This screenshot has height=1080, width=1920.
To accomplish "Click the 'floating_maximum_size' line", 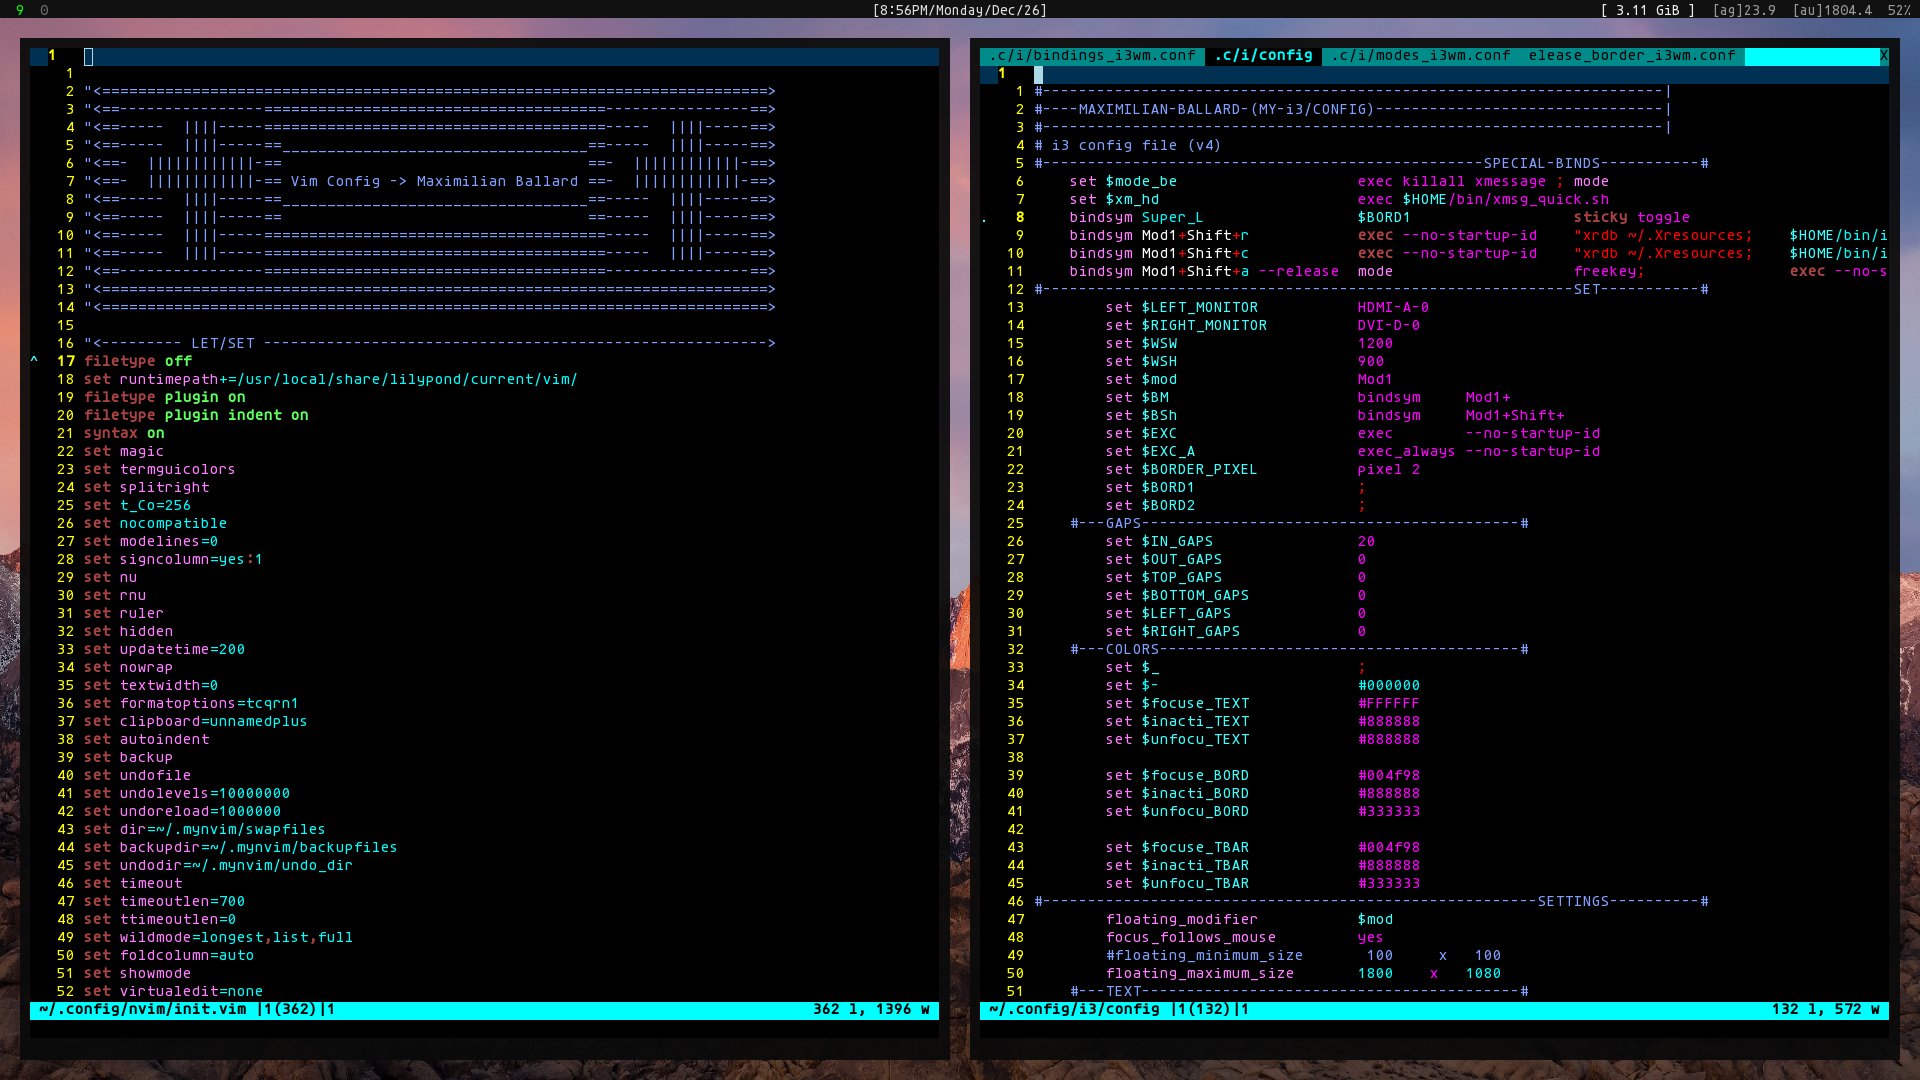I will 1303,974.
